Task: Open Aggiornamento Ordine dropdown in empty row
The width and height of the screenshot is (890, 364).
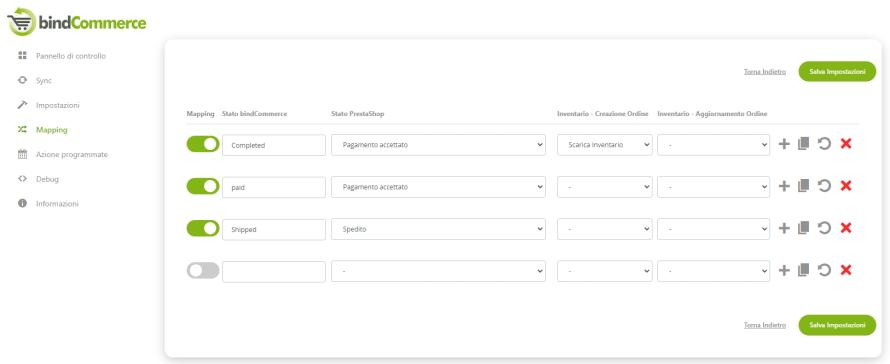Action: pyautogui.click(x=713, y=271)
